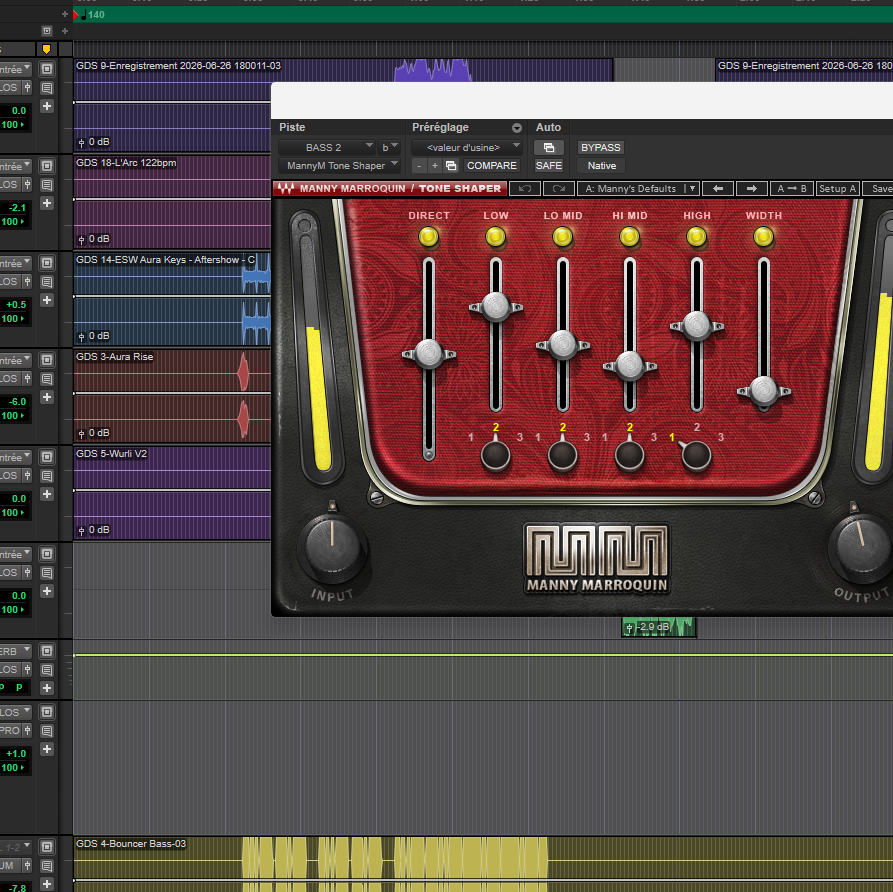Load the previous Waves preset with the left arrow
This screenshot has height=892, width=893.
point(718,189)
